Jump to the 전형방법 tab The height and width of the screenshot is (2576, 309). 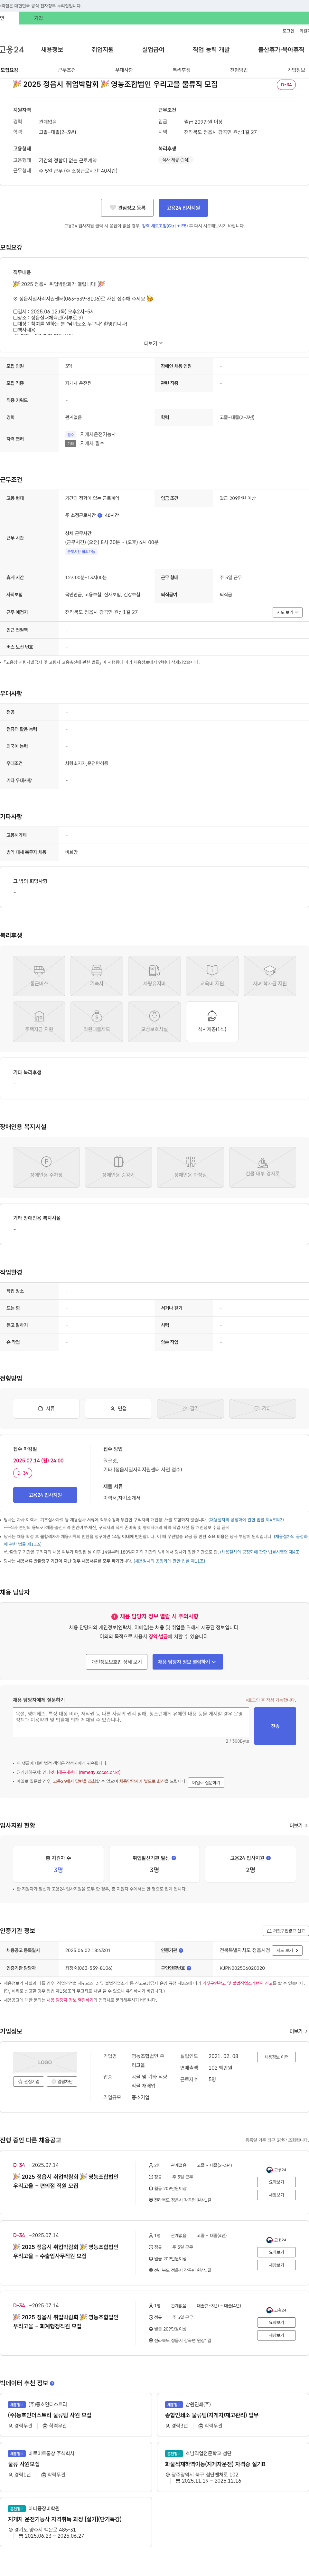[239, 70]
